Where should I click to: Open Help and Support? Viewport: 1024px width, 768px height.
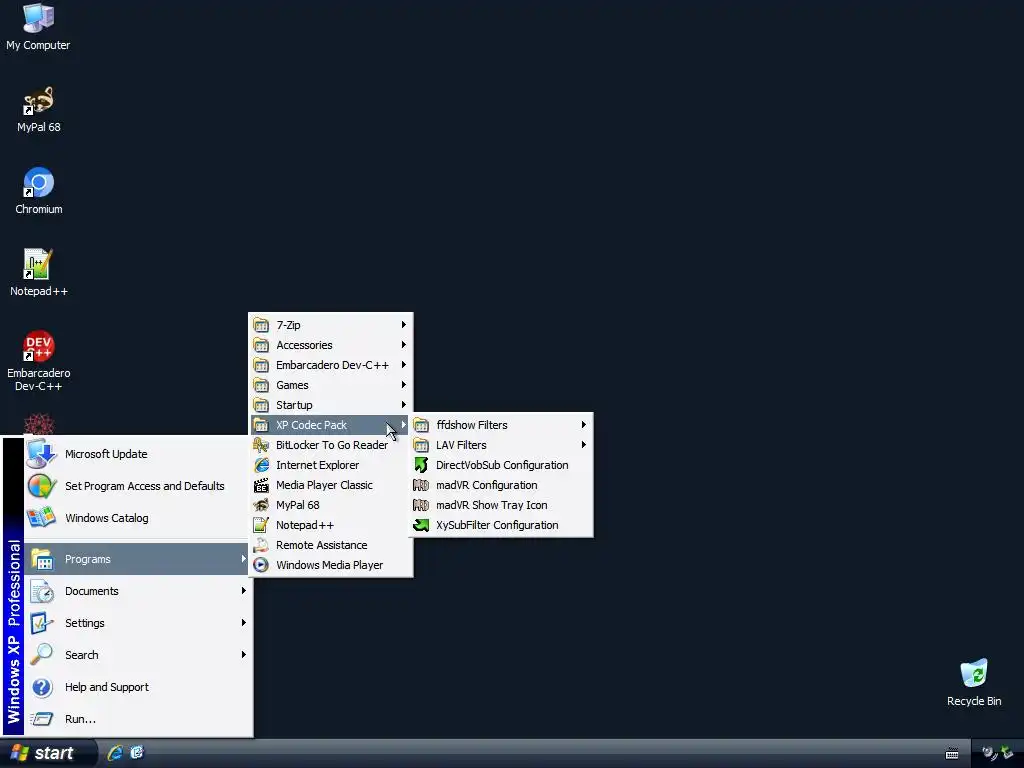click(x=136, y=687)
